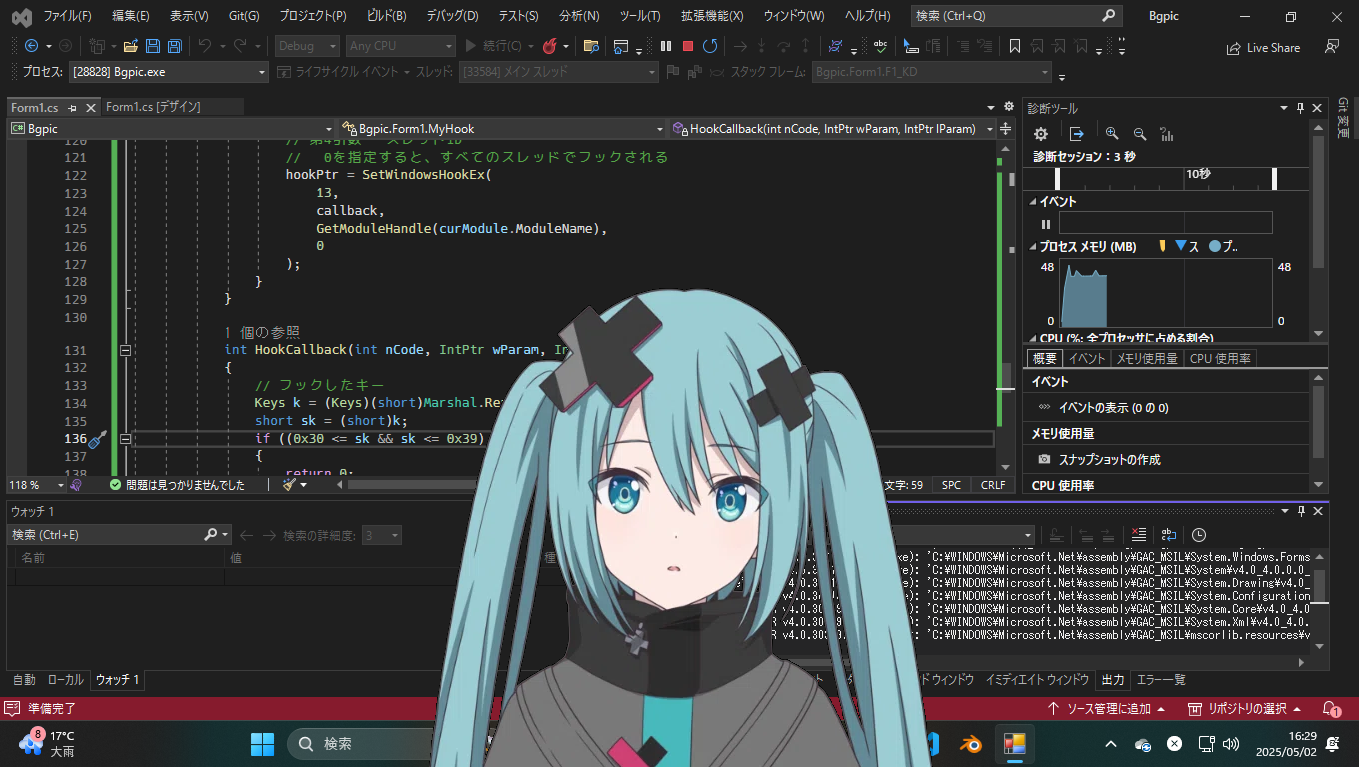Click イベントの表示 (0 の 0) link
Image resolution: width=1359 pixels, height=767 pixels.
1113,407
